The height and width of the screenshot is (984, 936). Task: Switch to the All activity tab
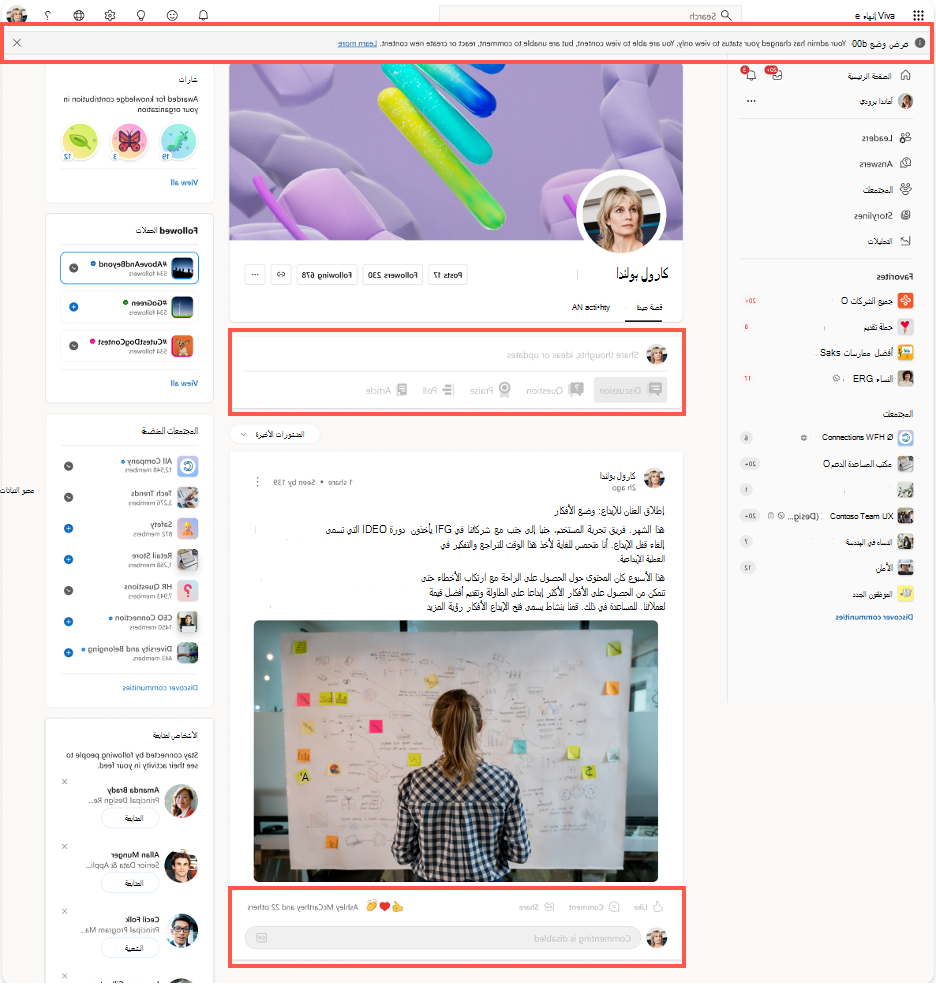pyautogui.click(x=590, y=307)
